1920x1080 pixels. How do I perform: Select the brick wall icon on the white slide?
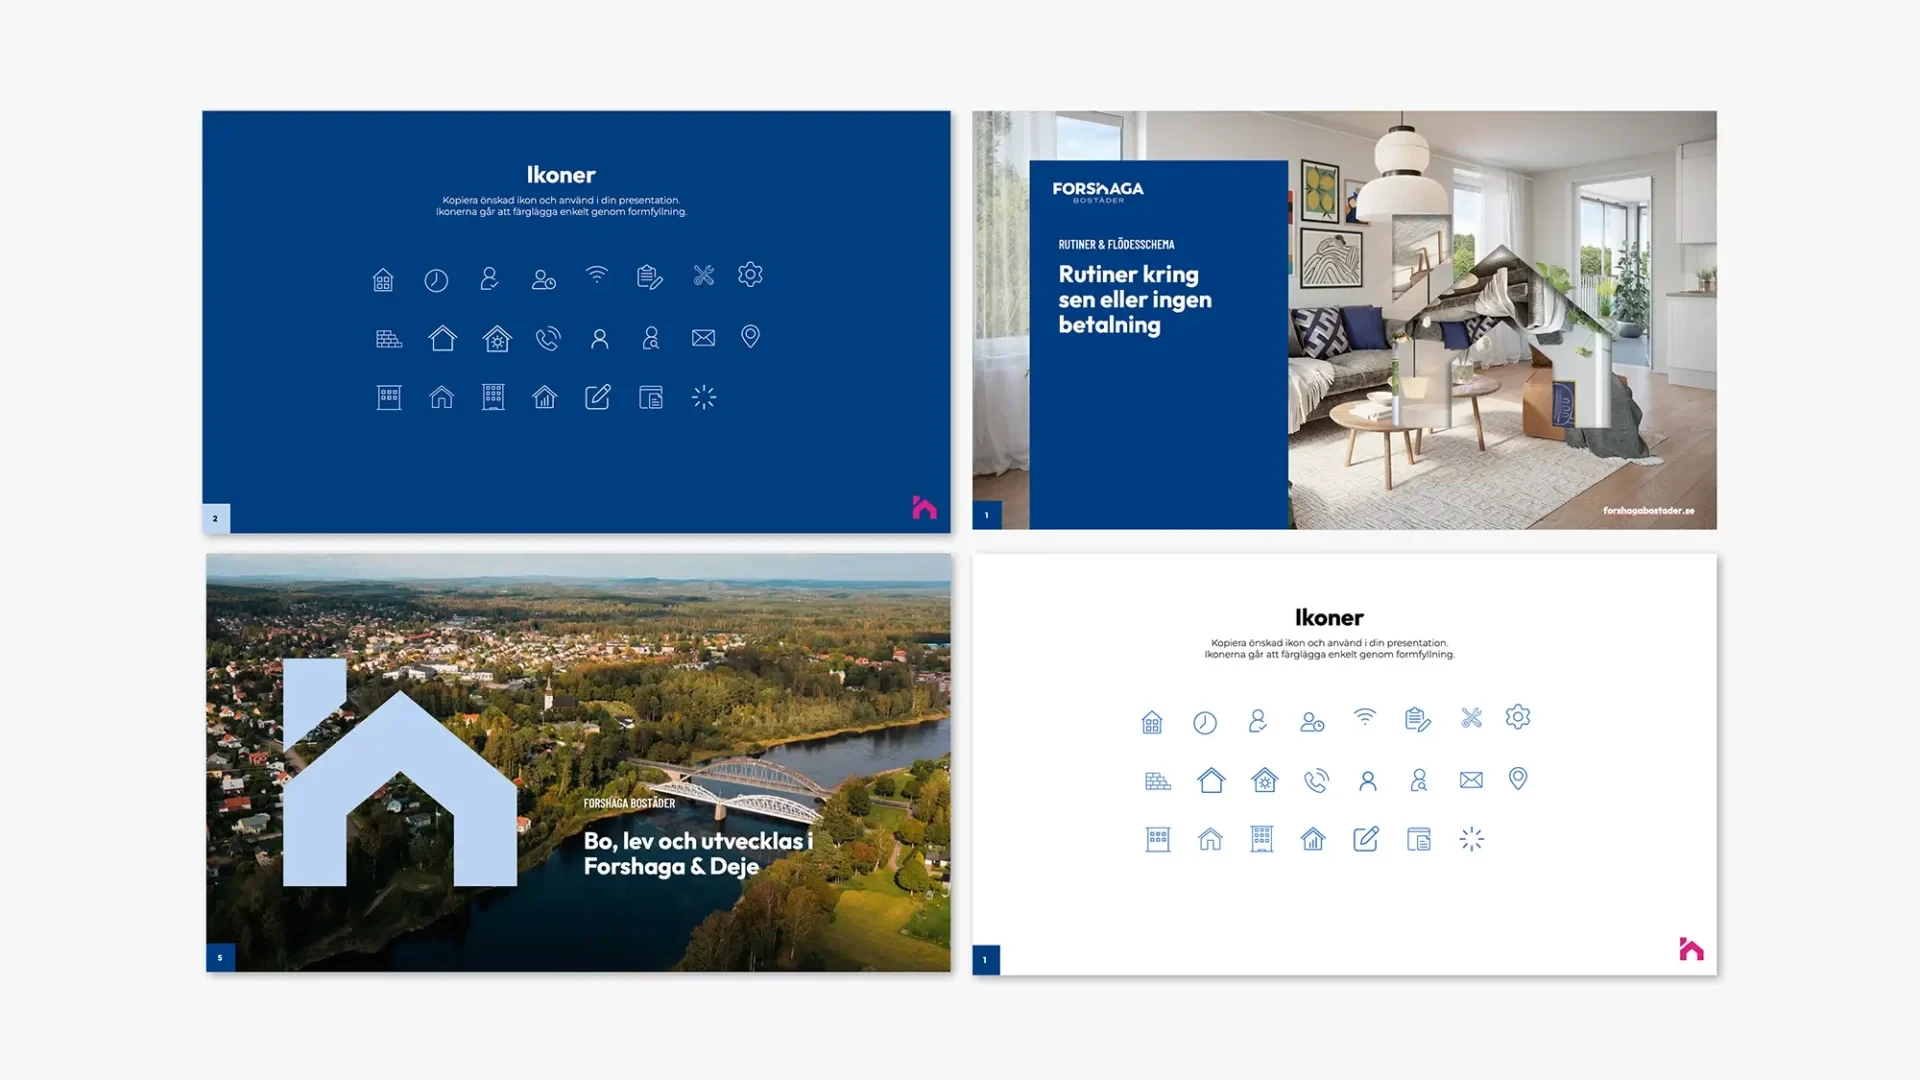[x=1158, y=781]
